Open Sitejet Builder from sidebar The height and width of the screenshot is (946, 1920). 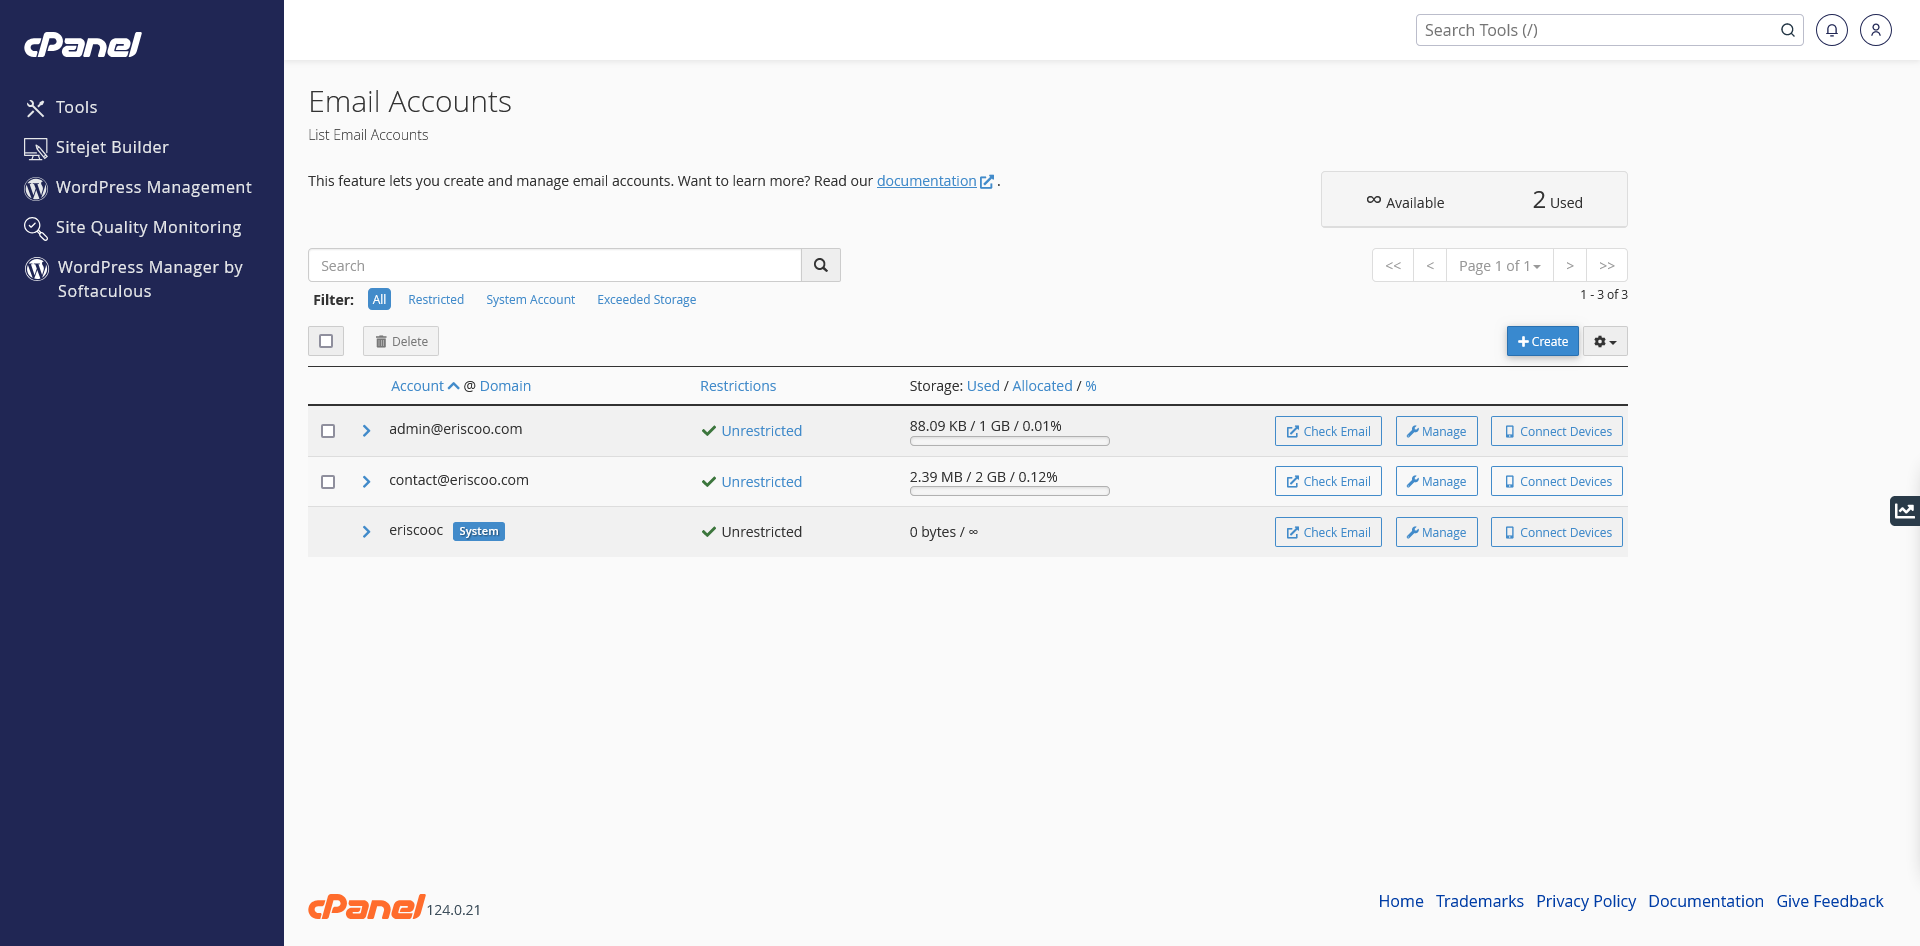[111, 147]
